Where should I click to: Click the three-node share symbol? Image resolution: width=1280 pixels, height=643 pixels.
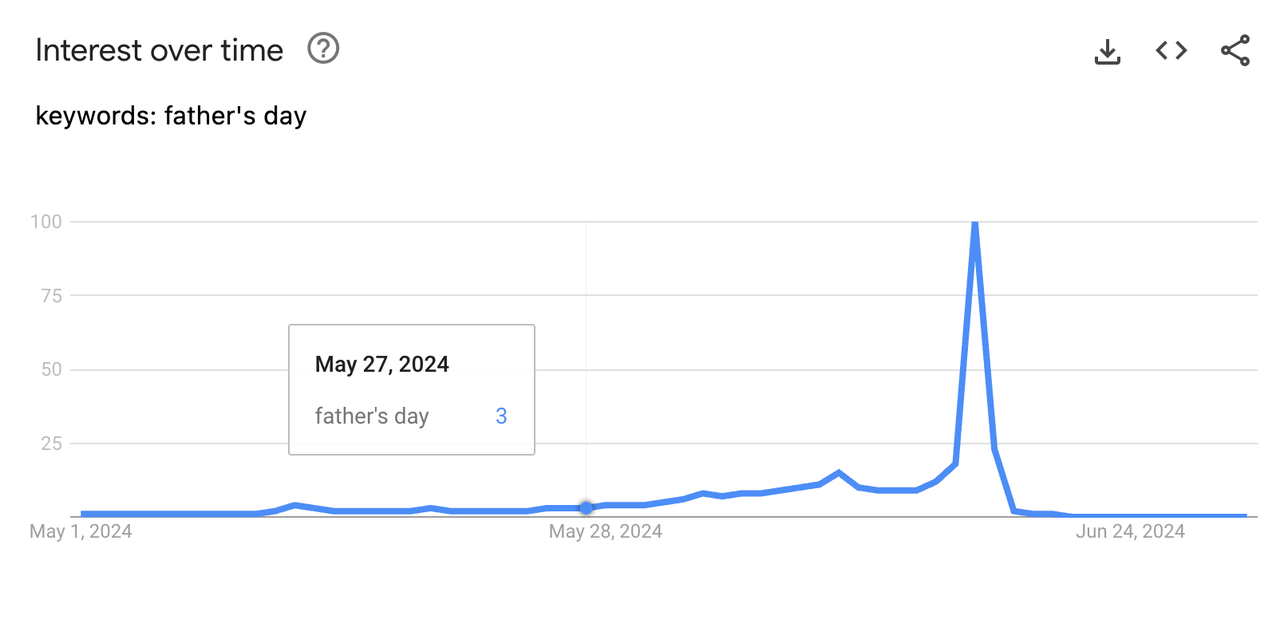click(x=1234, y=49)
